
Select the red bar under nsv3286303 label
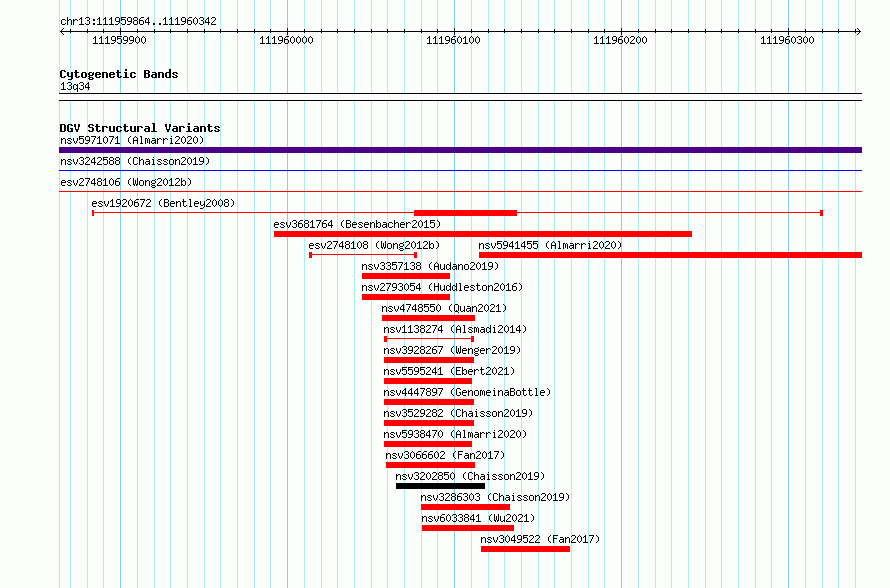(x=465, y=507)
